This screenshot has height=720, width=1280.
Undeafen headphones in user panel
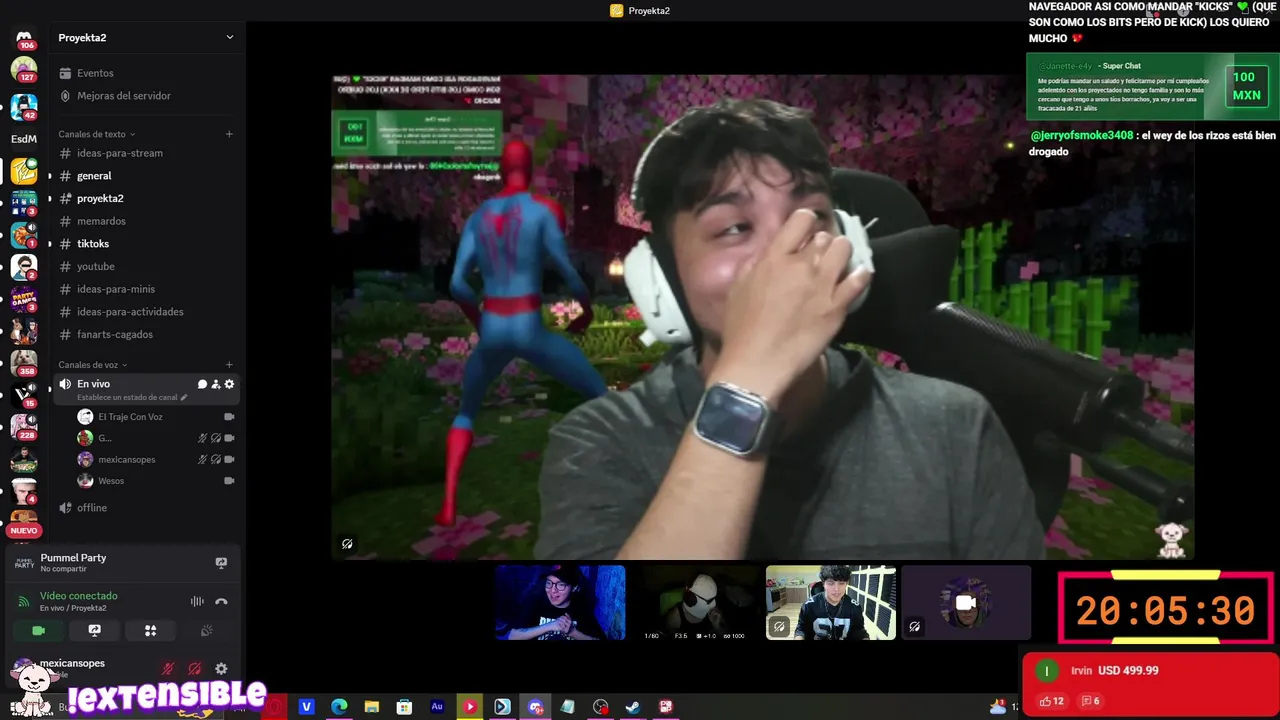tap(195, 669)
